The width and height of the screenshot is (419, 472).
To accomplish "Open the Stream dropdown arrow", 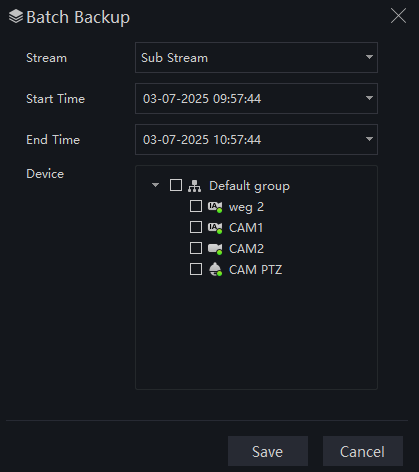I will click(x=369, y=57).
